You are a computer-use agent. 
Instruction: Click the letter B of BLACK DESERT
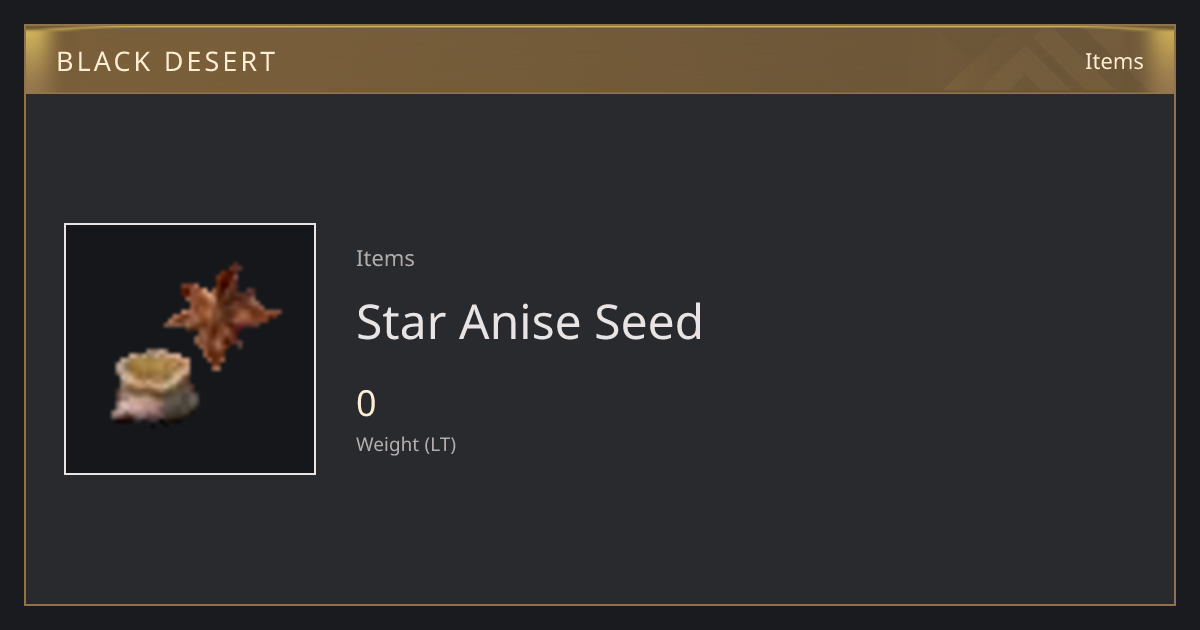pyautogui.click(x=65, y=62)
